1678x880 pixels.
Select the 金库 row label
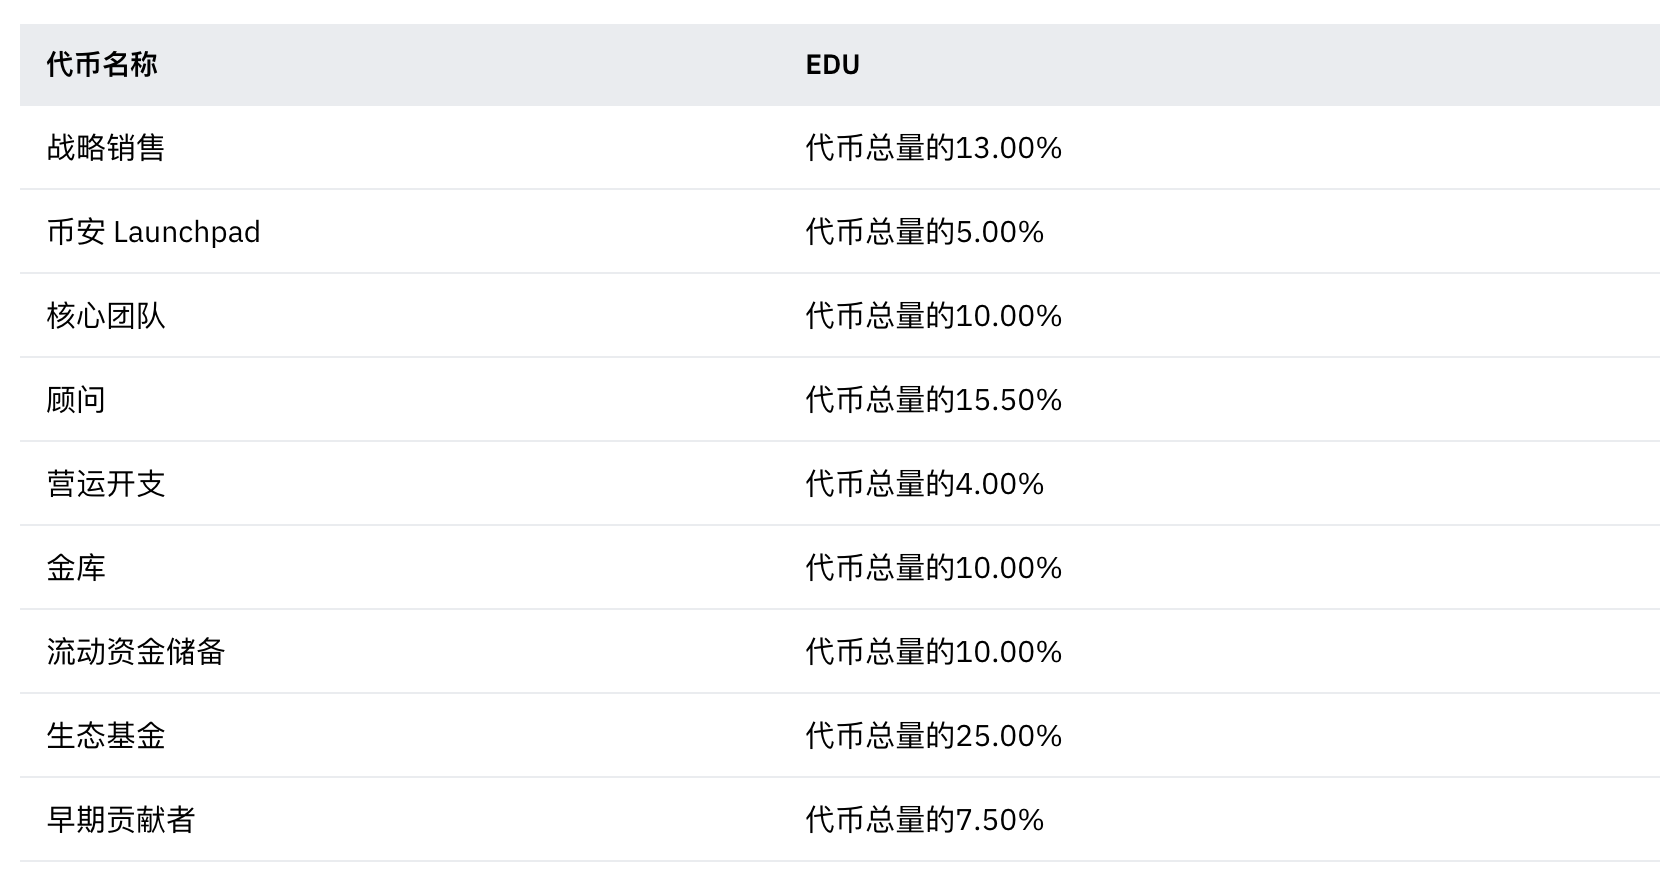[x=76, y=568]
